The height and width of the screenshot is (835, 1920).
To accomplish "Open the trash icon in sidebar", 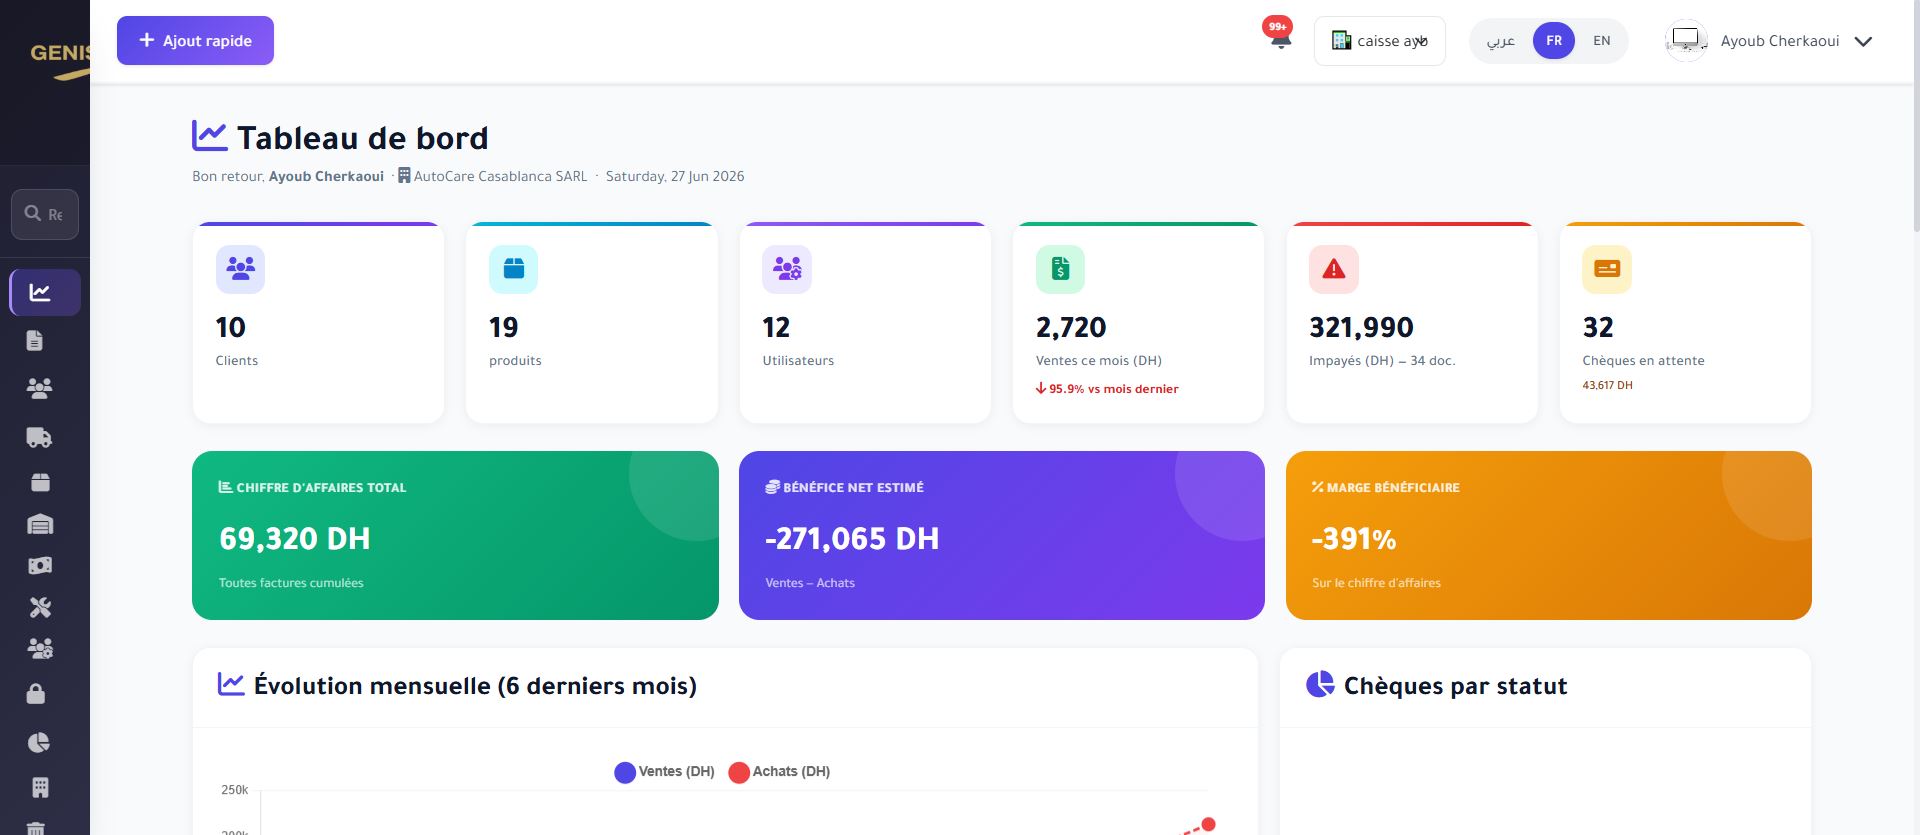I will point(36,828).
